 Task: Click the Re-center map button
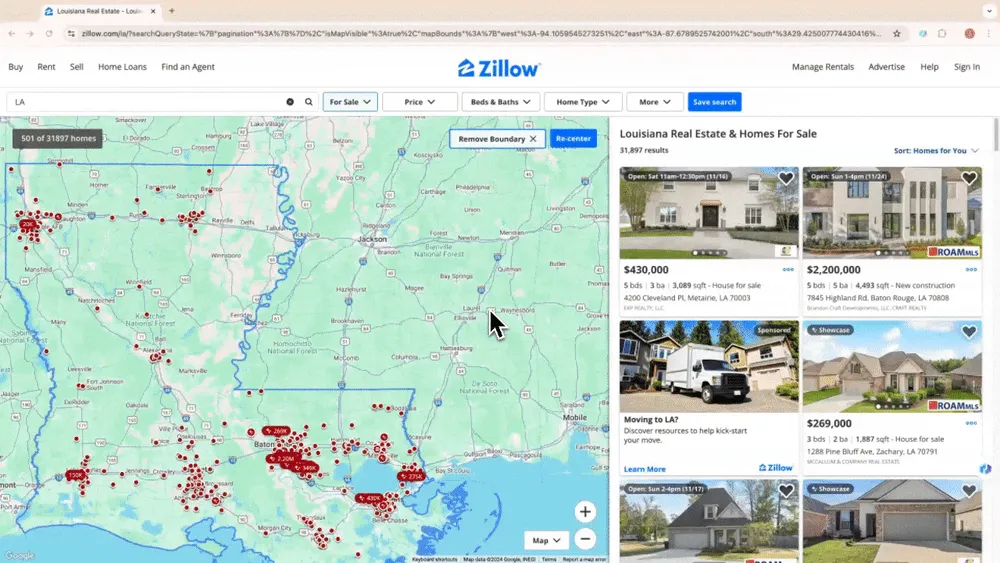(573, 138)
